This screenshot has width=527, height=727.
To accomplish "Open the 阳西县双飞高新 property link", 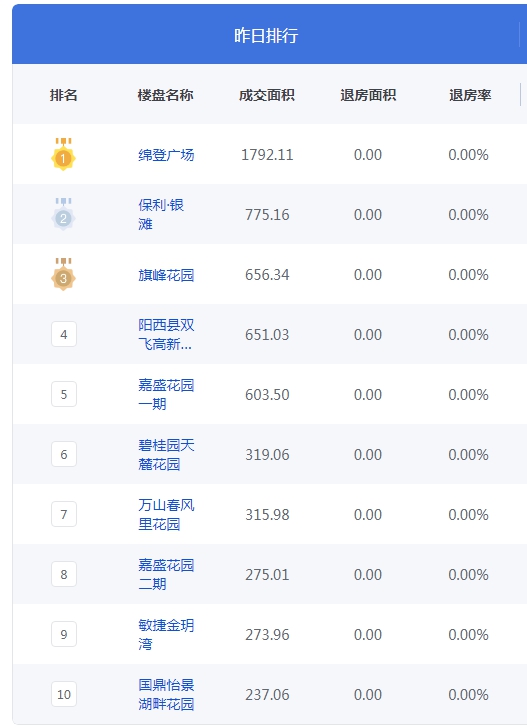I will point(166,334).
